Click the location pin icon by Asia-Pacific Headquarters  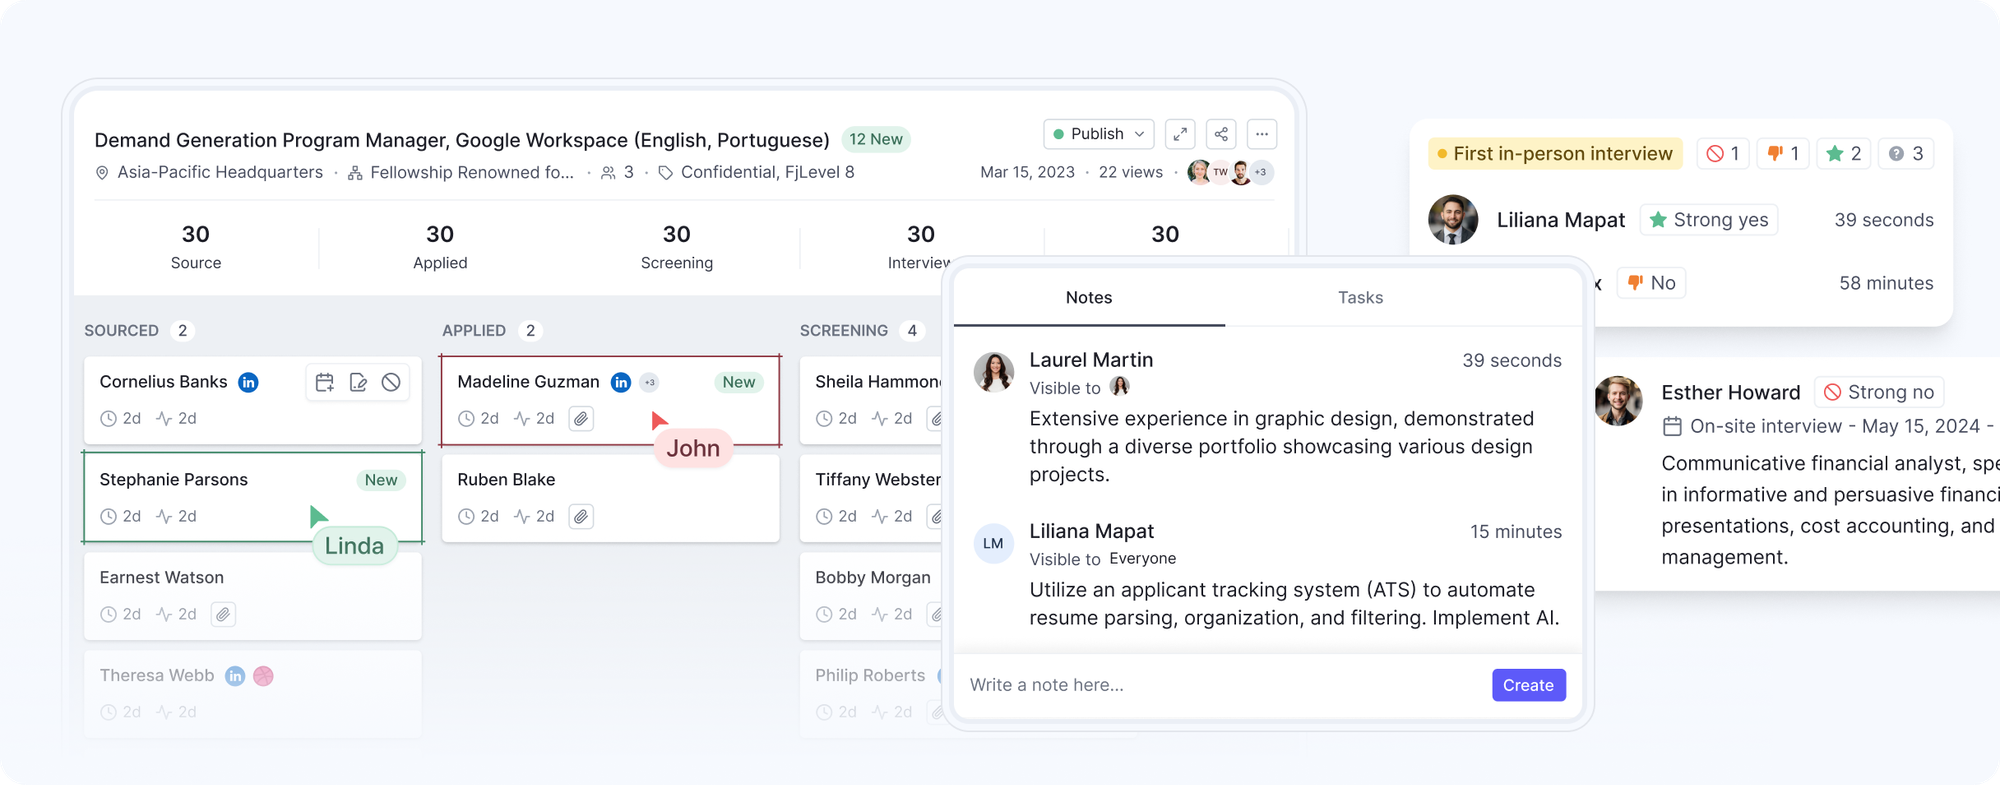point(102,173)
